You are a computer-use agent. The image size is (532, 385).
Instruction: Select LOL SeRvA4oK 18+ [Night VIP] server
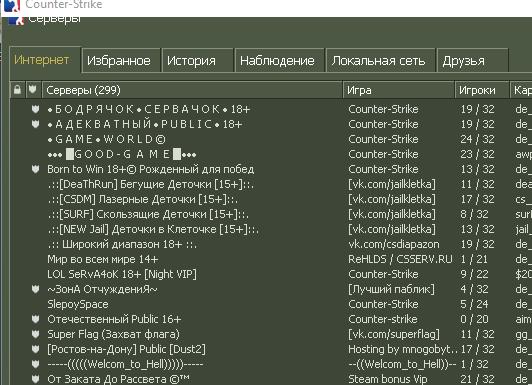[x=122, y=274]
